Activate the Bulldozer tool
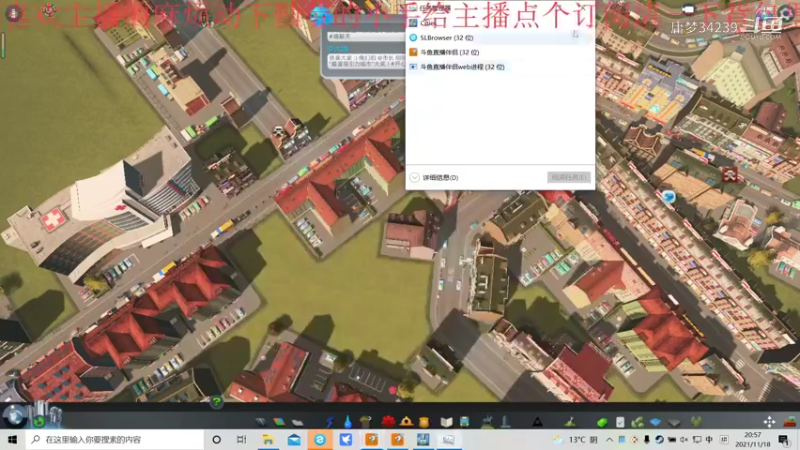 (x=790, y=422)
